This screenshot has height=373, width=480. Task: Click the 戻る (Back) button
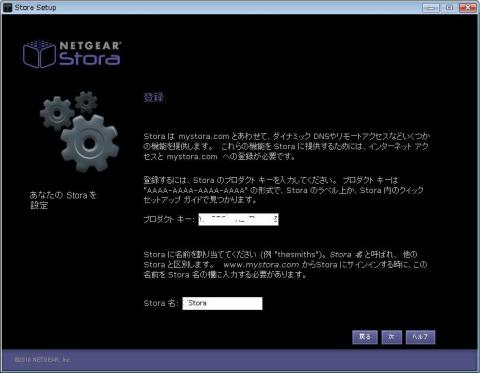[365, 337]
